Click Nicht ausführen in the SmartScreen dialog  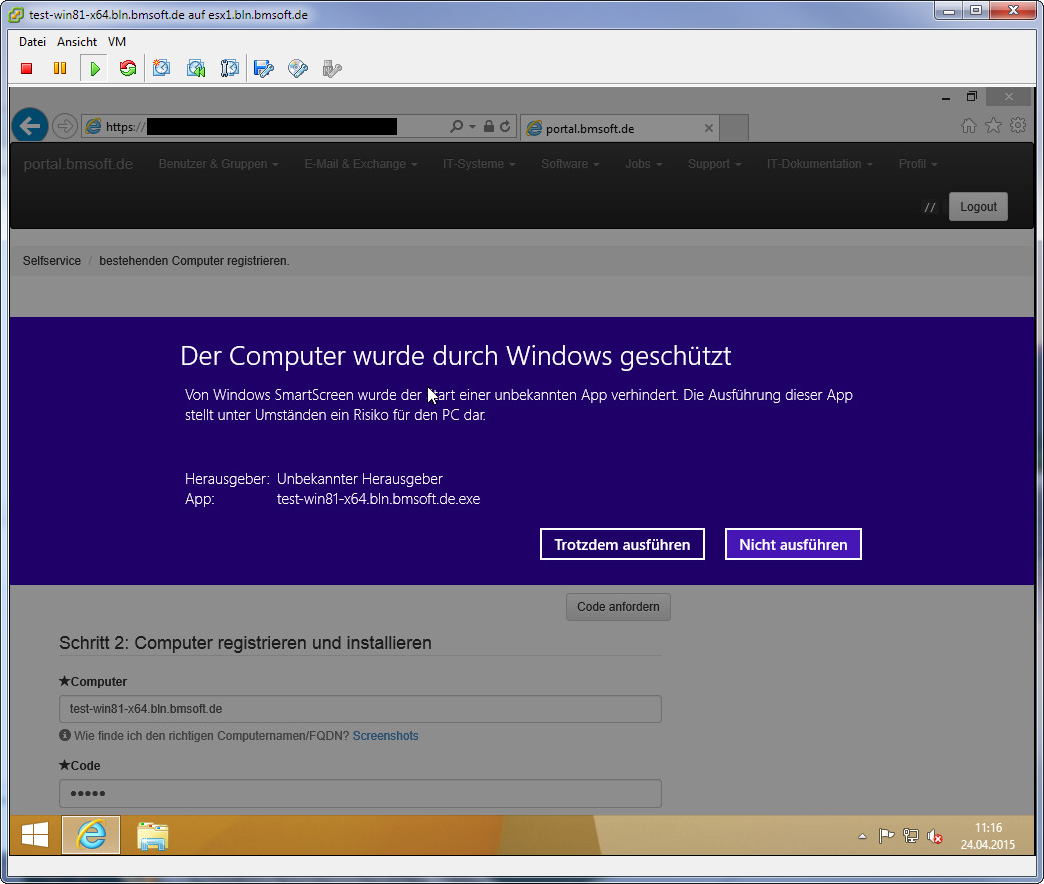tap(793, 545)
